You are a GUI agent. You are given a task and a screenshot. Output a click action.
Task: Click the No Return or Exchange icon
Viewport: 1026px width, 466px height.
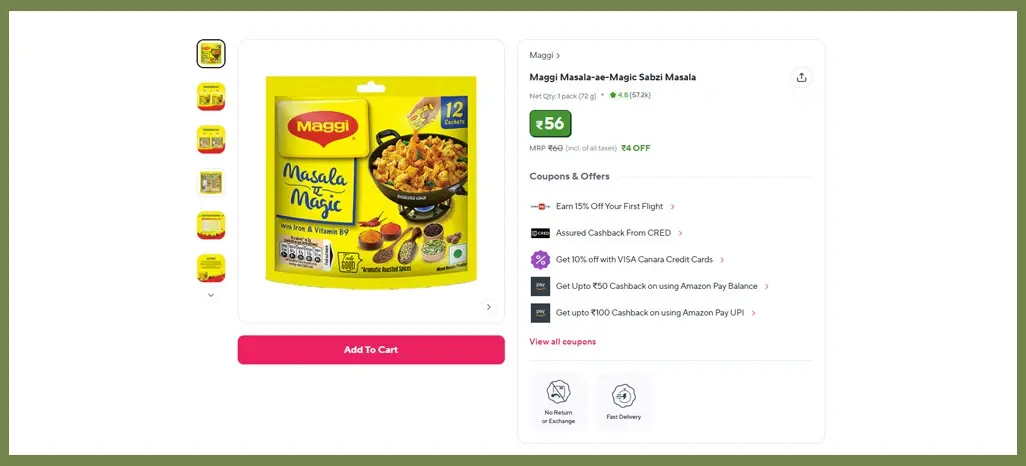558,392
